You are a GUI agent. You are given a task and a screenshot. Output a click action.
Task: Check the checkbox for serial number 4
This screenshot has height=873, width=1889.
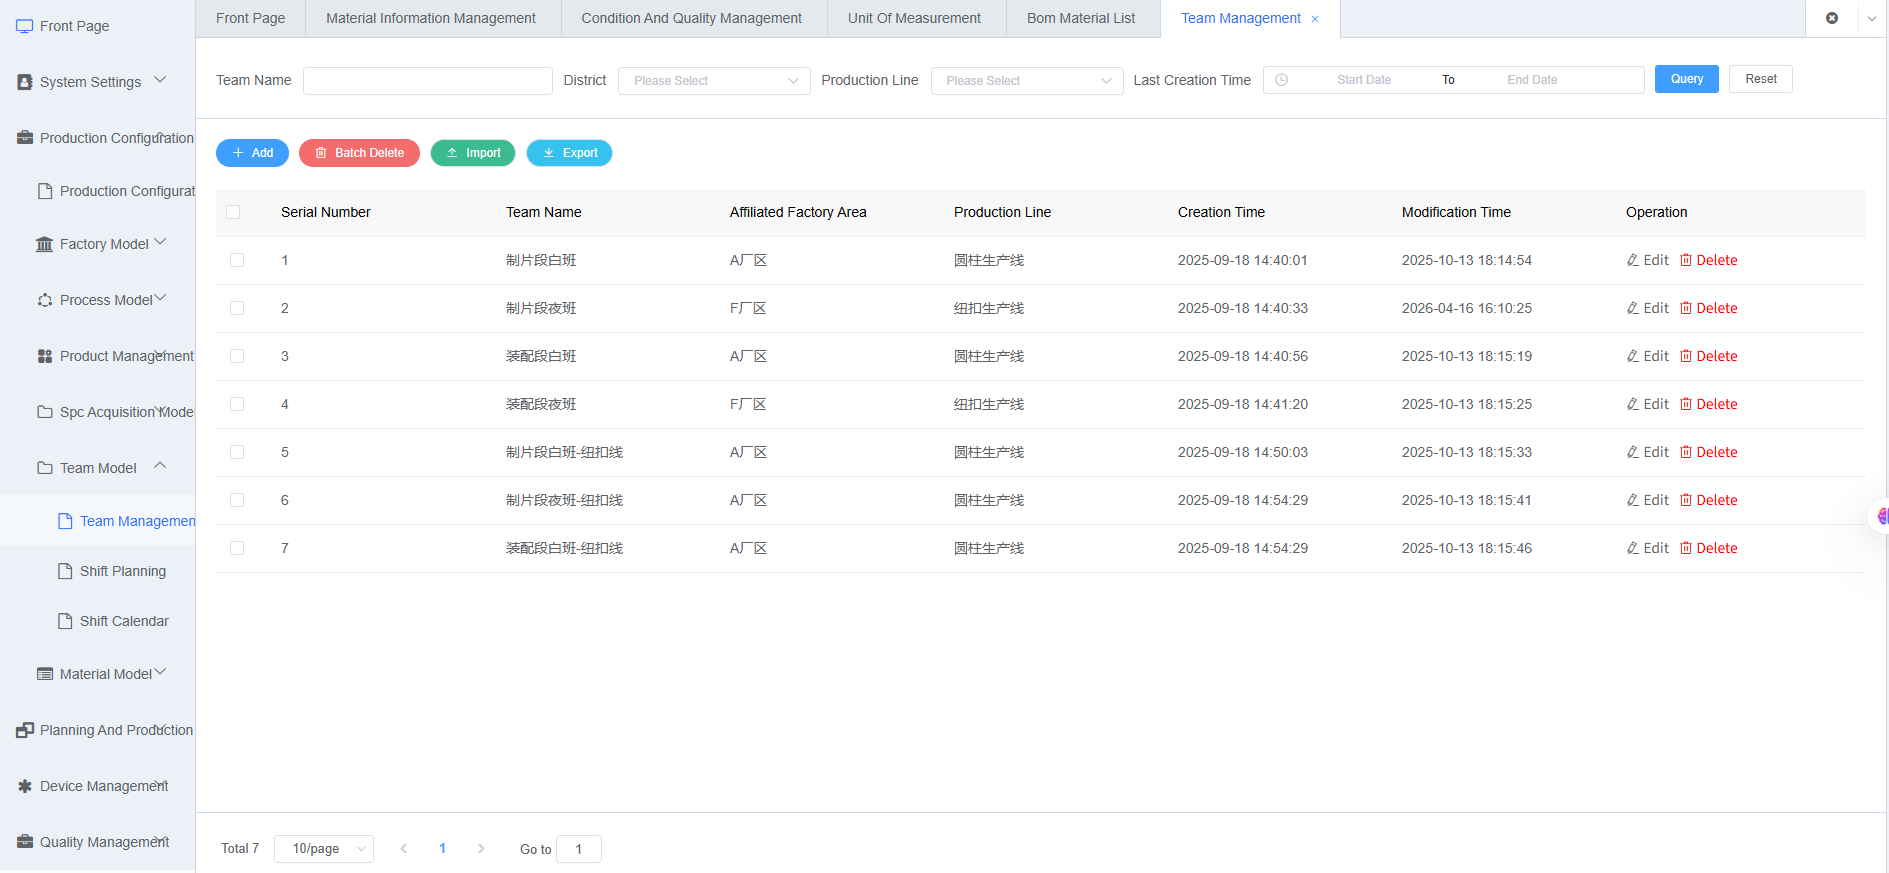click(x=237, y=404)
